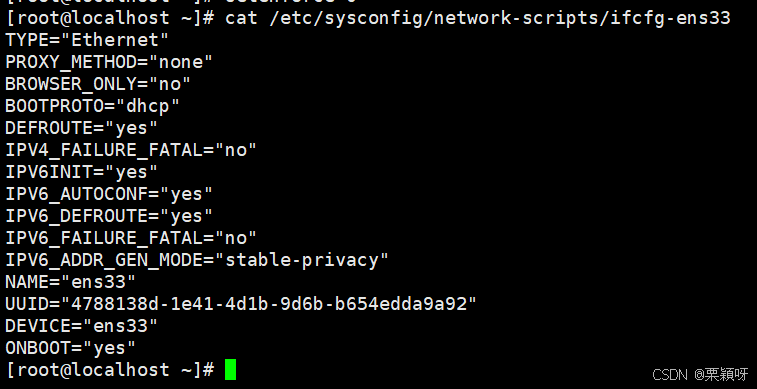Viewport: 757px width, 389px height.
Task: Click the IPV6_DEFROUTE="yes" line
Action: 109,216
